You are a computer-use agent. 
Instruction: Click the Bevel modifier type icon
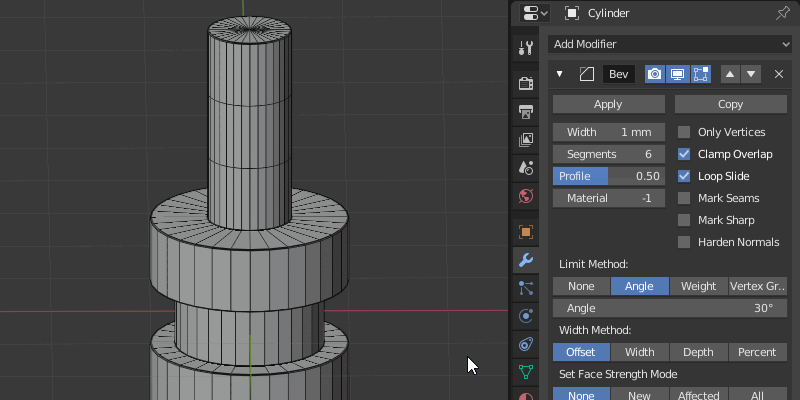click(587, 74)
